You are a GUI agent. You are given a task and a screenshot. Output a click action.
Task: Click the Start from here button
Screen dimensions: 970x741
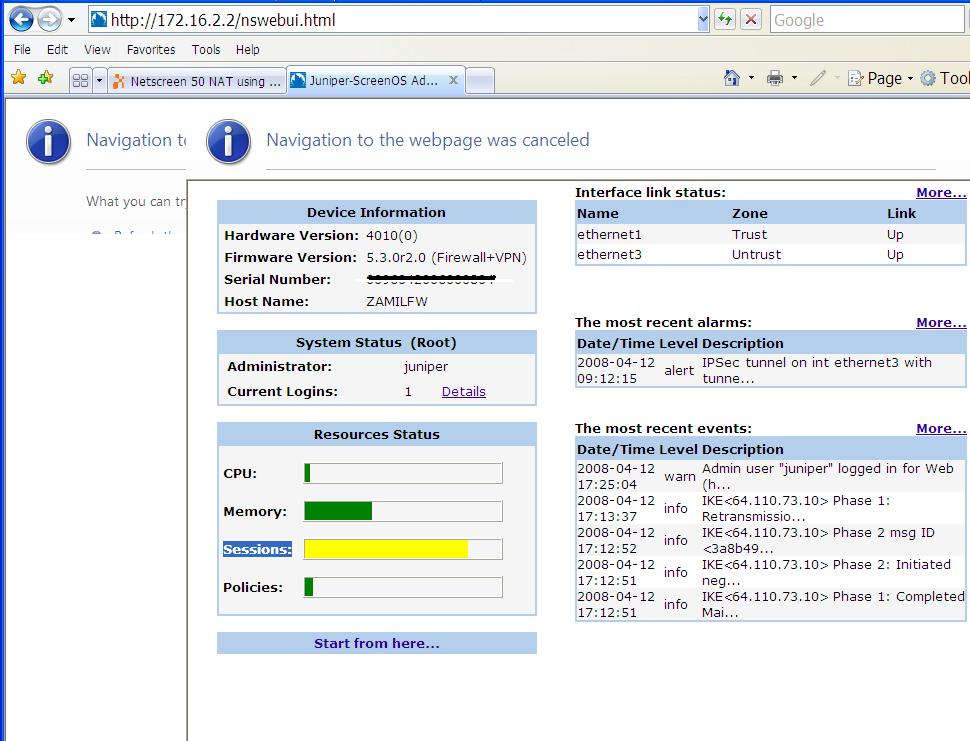coord(376,643)
